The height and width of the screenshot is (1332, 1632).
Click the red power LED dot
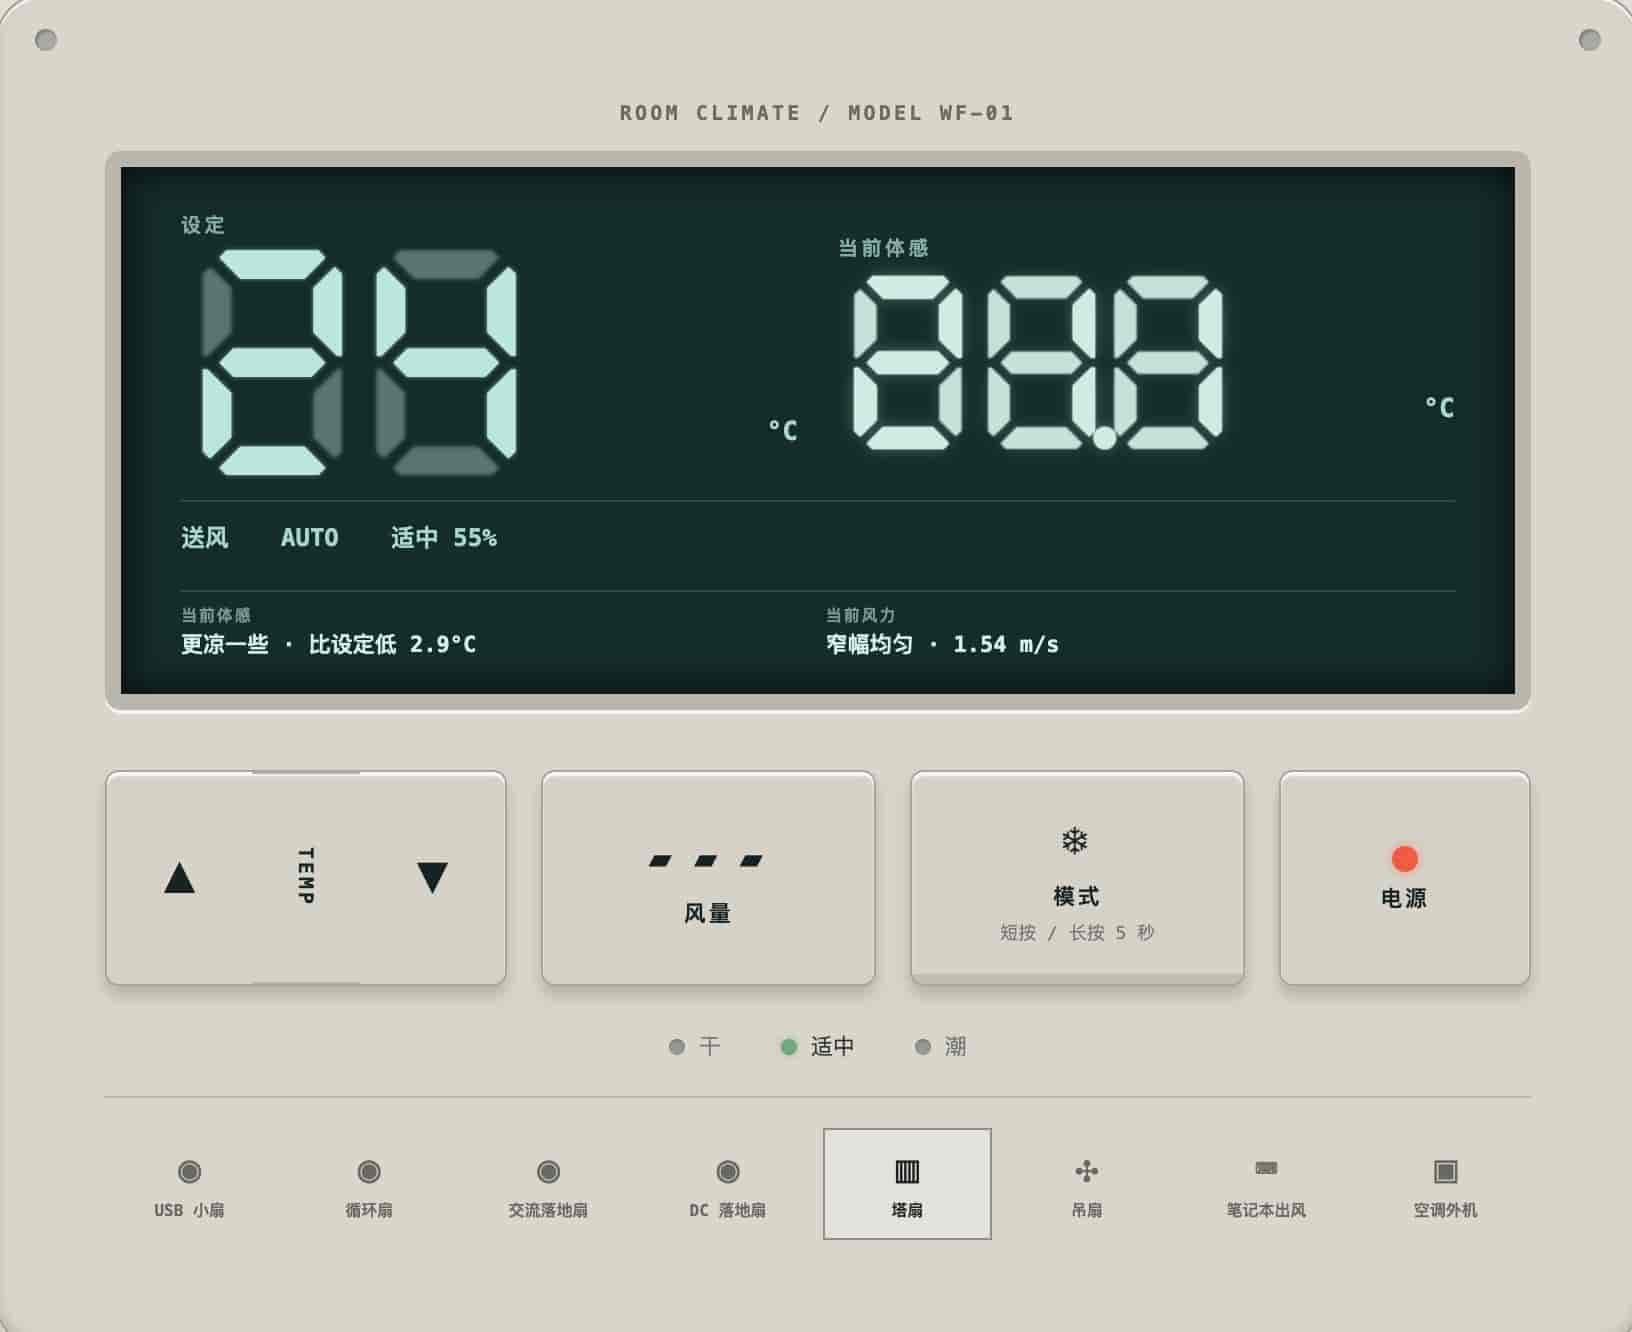tap(1405, 858)
